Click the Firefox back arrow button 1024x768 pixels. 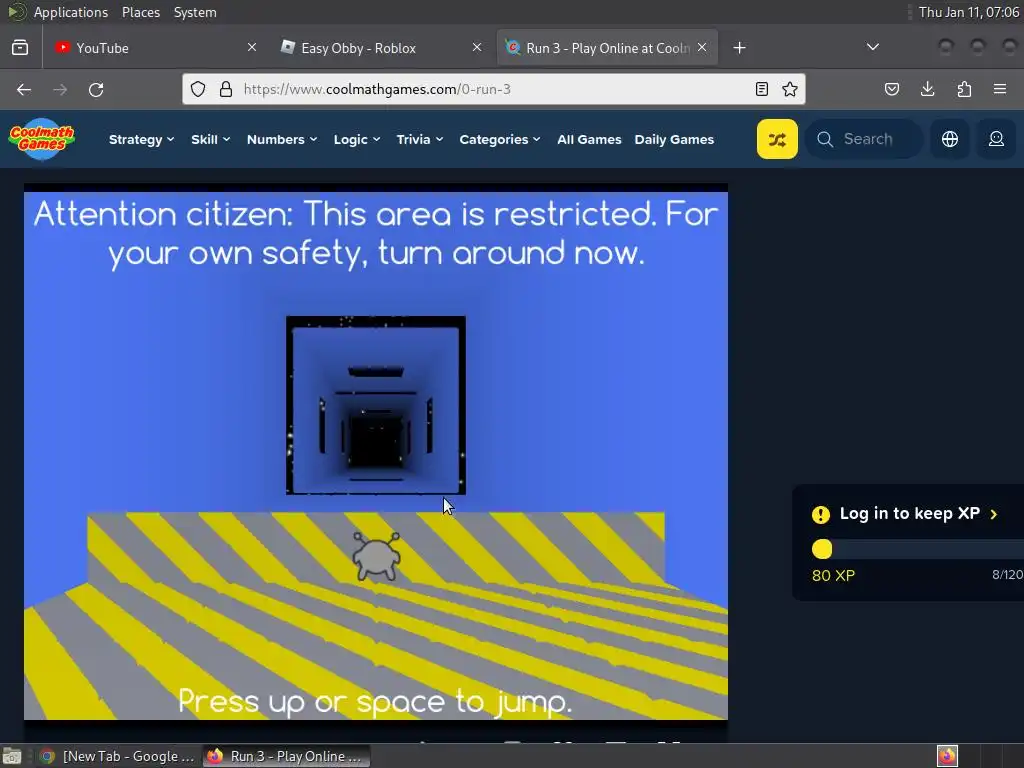coord(24,89)
